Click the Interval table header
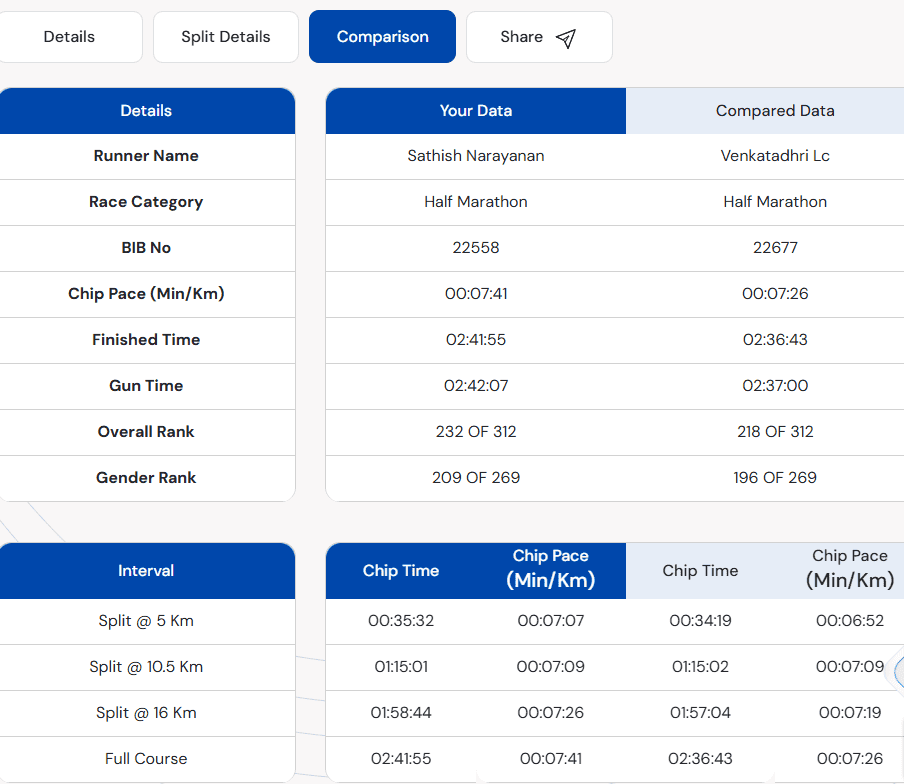The height and width of the screenshot is (784, 904). click(x=146, y=571)
